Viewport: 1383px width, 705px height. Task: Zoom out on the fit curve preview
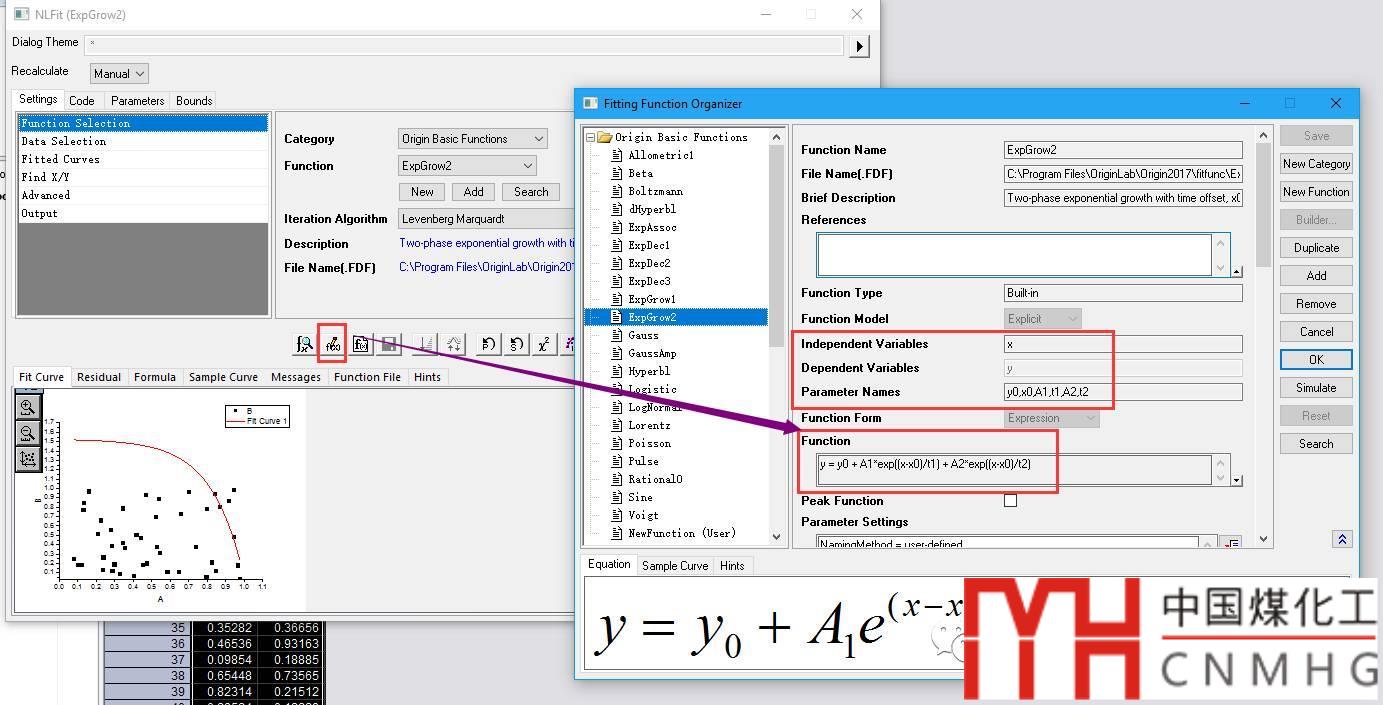[27, 433]
